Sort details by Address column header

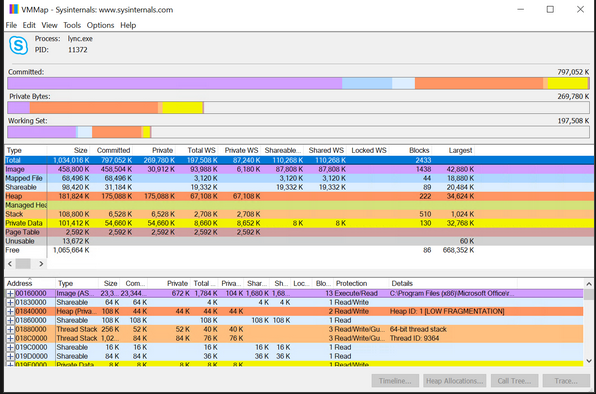click(30, 283)
